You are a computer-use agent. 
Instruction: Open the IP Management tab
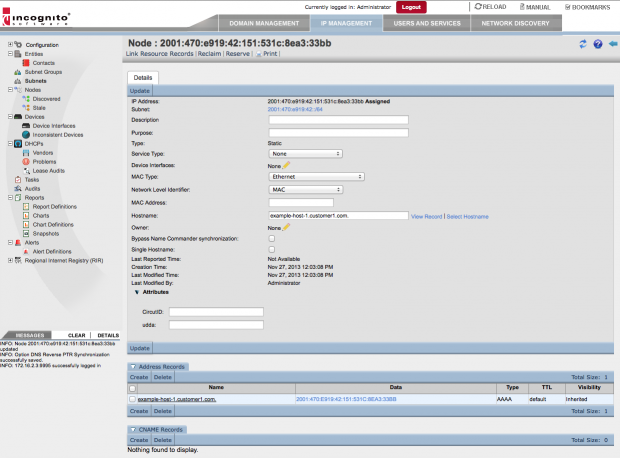point(346,23)
